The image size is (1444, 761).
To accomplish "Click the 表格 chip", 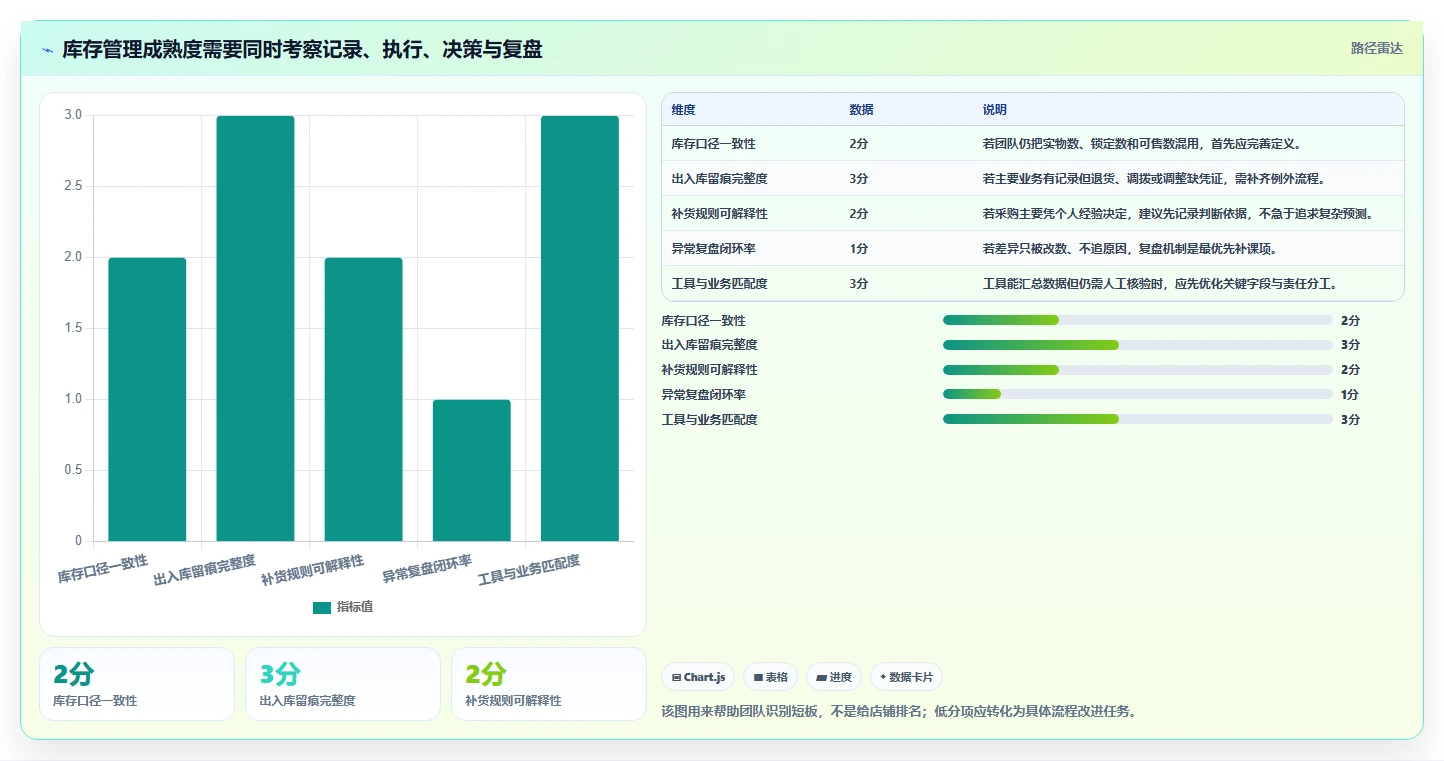I will (x=771, y=677).
